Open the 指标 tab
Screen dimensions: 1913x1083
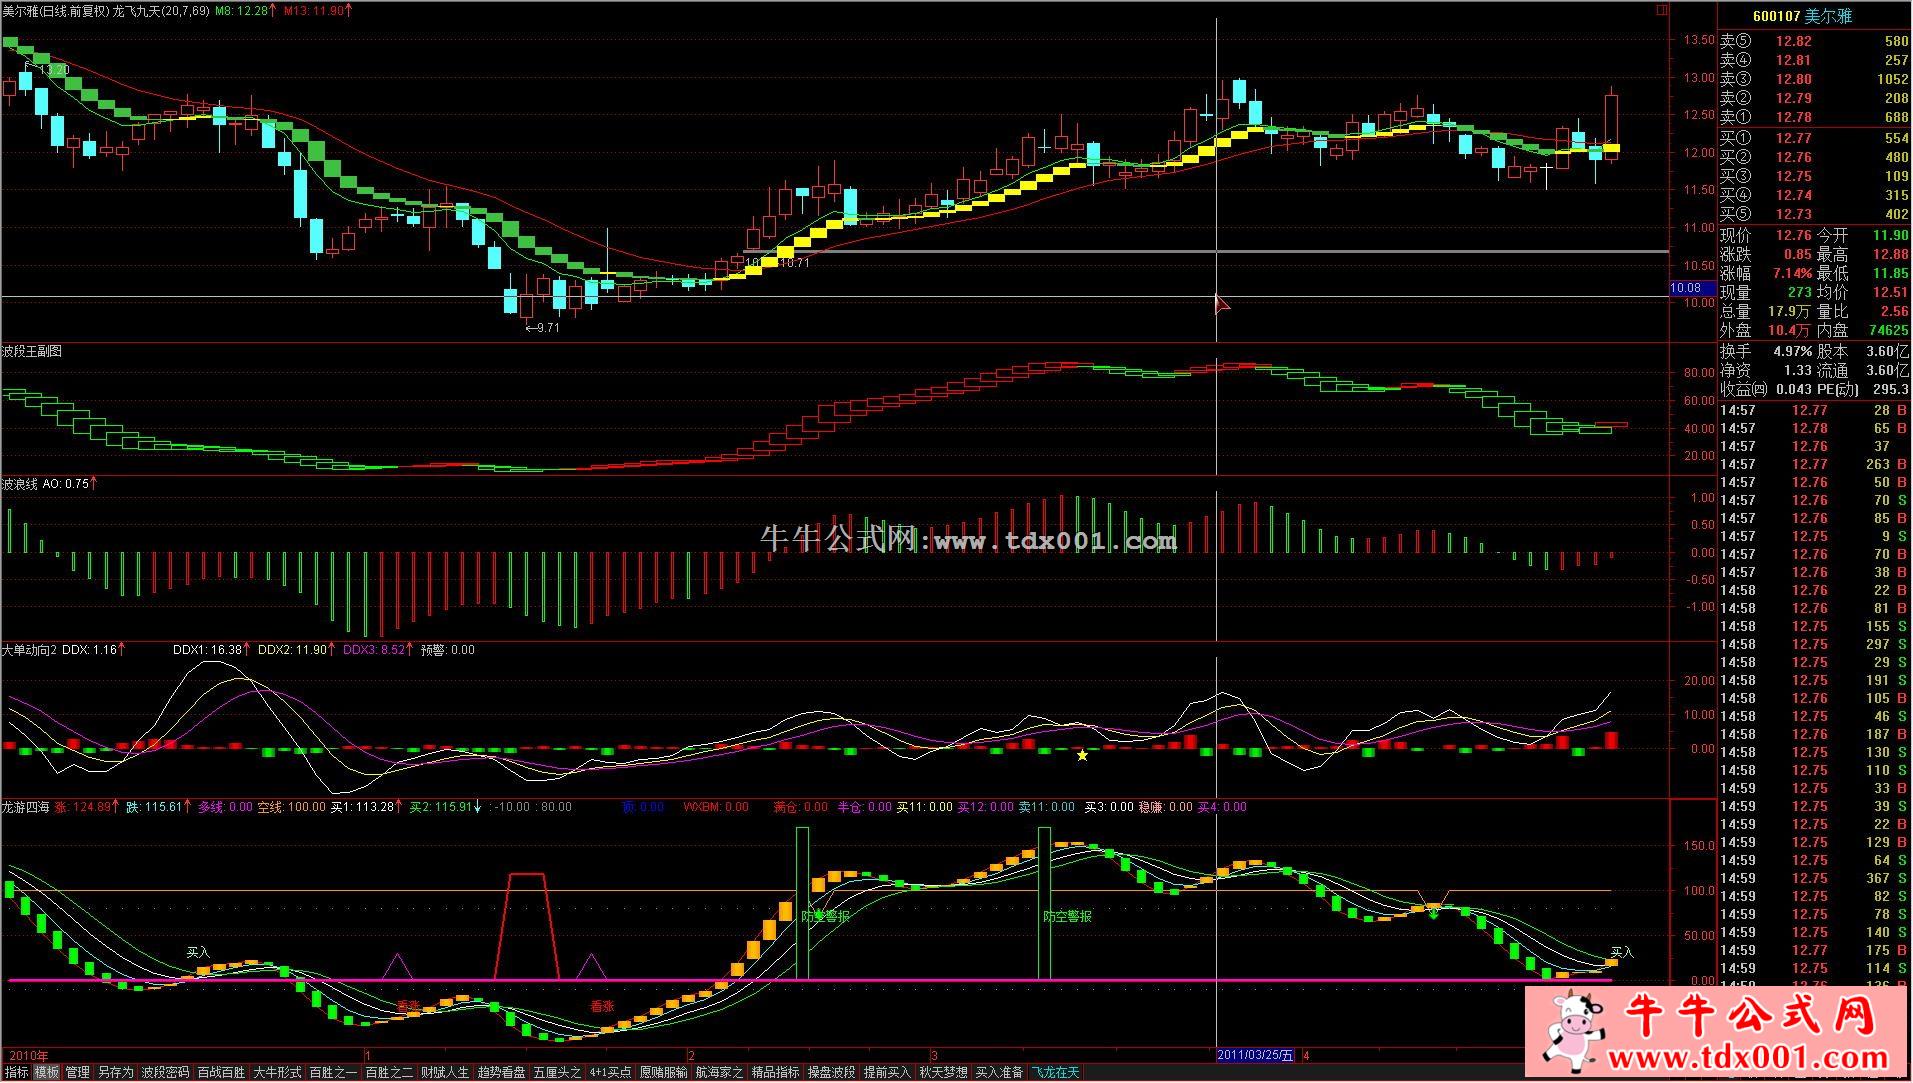tap(16, 1072)
